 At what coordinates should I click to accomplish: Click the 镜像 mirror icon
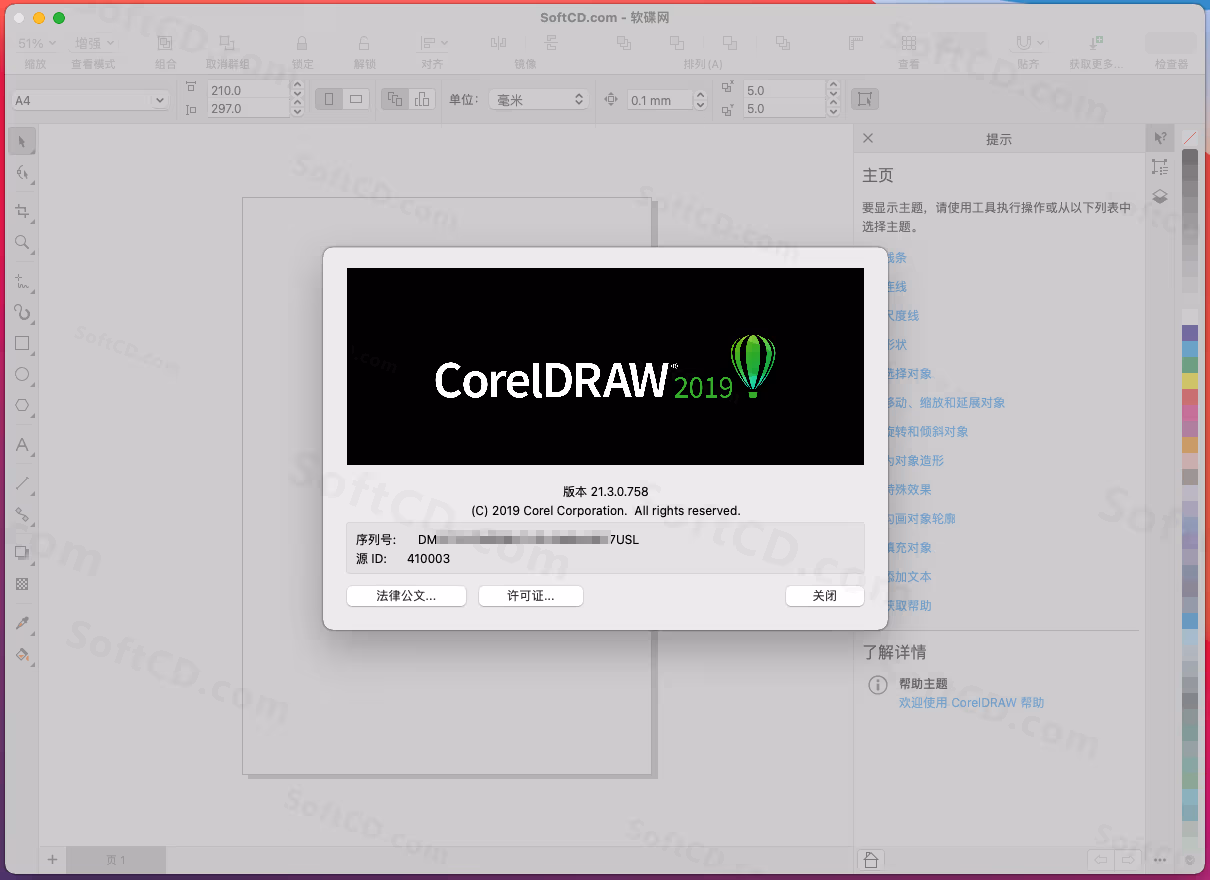coord(499,43)
